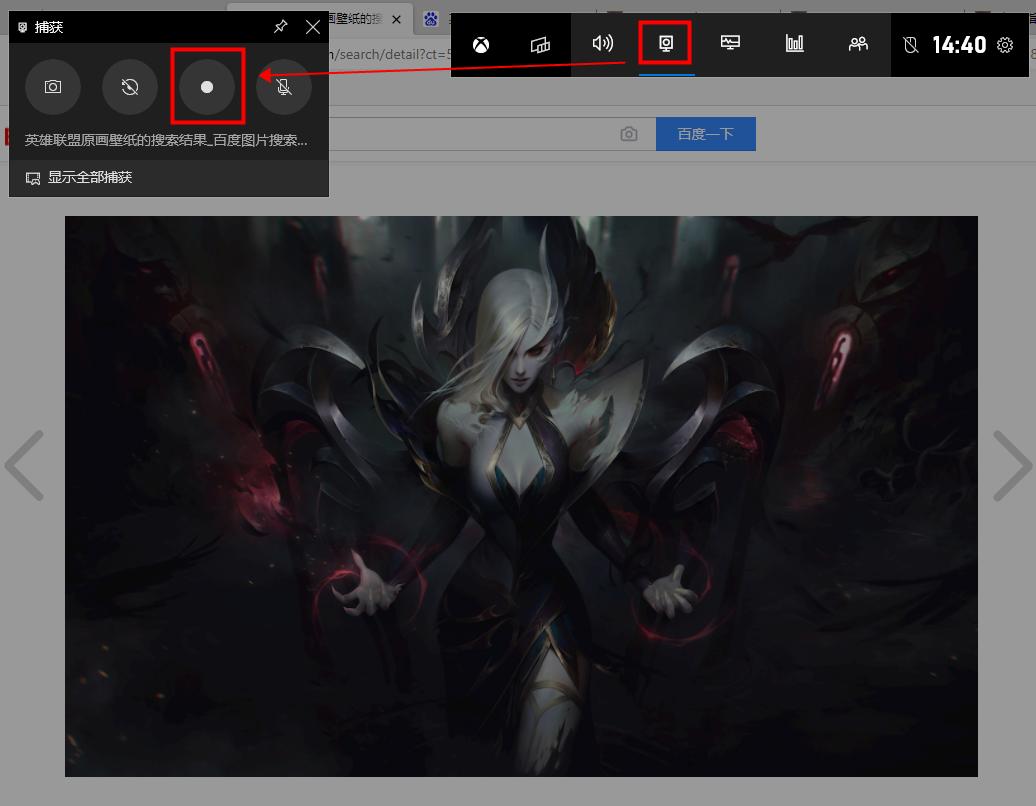
Task: Click the League of Legends wallpaper image
Action: [521, 496]
